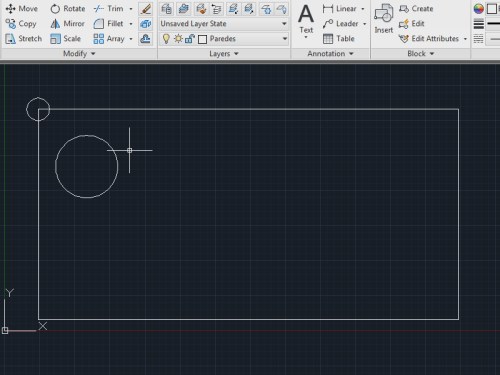Viewport: 500px width, 375px height.
Task: Open Array tool dropdown arrow
Action: tap(131, 39)
